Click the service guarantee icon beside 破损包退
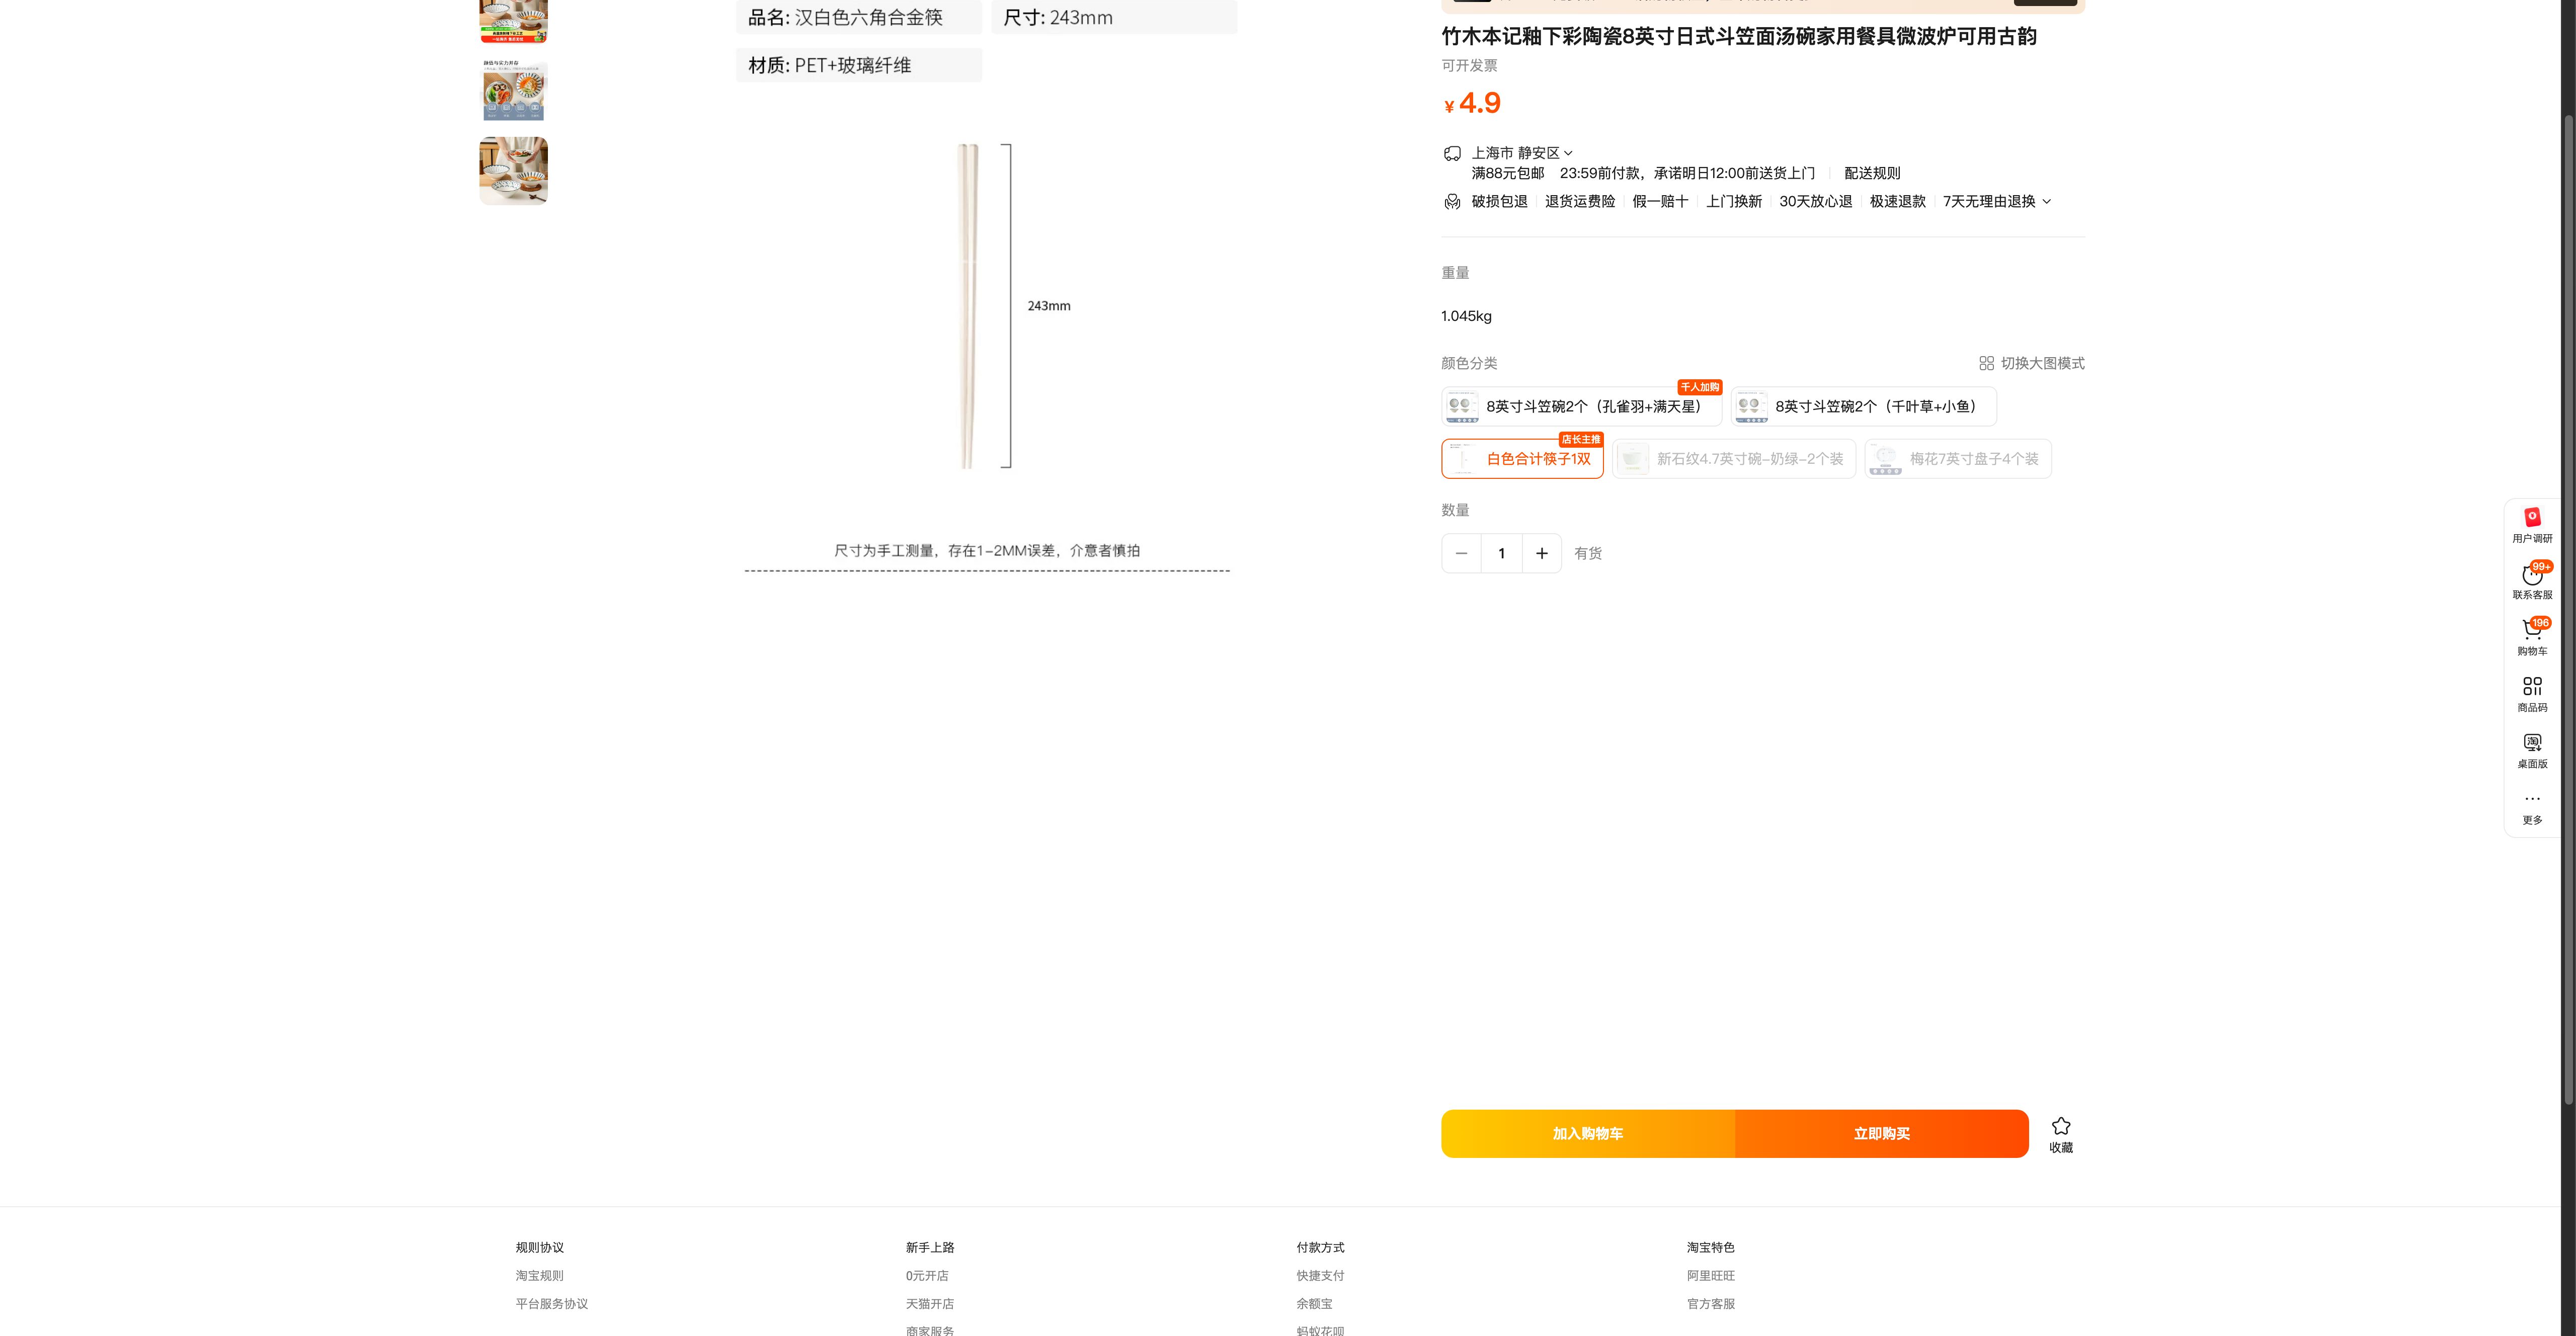Image resolution: width=2576 pixels, height=1336 pixels. (x=1452, y=202)
